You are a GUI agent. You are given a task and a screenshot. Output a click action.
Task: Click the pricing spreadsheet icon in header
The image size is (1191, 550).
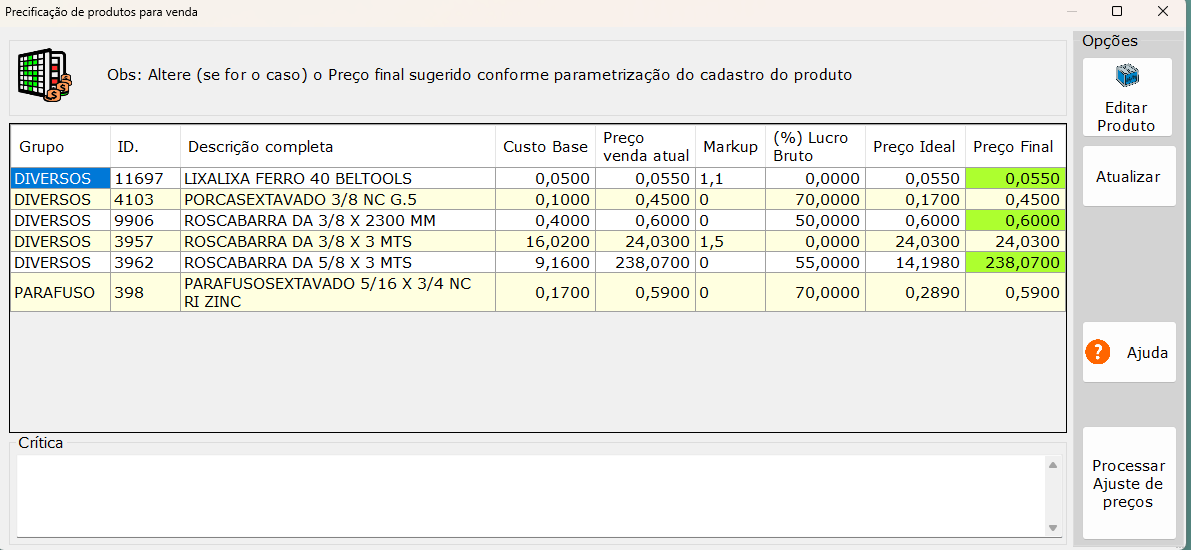pos(44,75)
